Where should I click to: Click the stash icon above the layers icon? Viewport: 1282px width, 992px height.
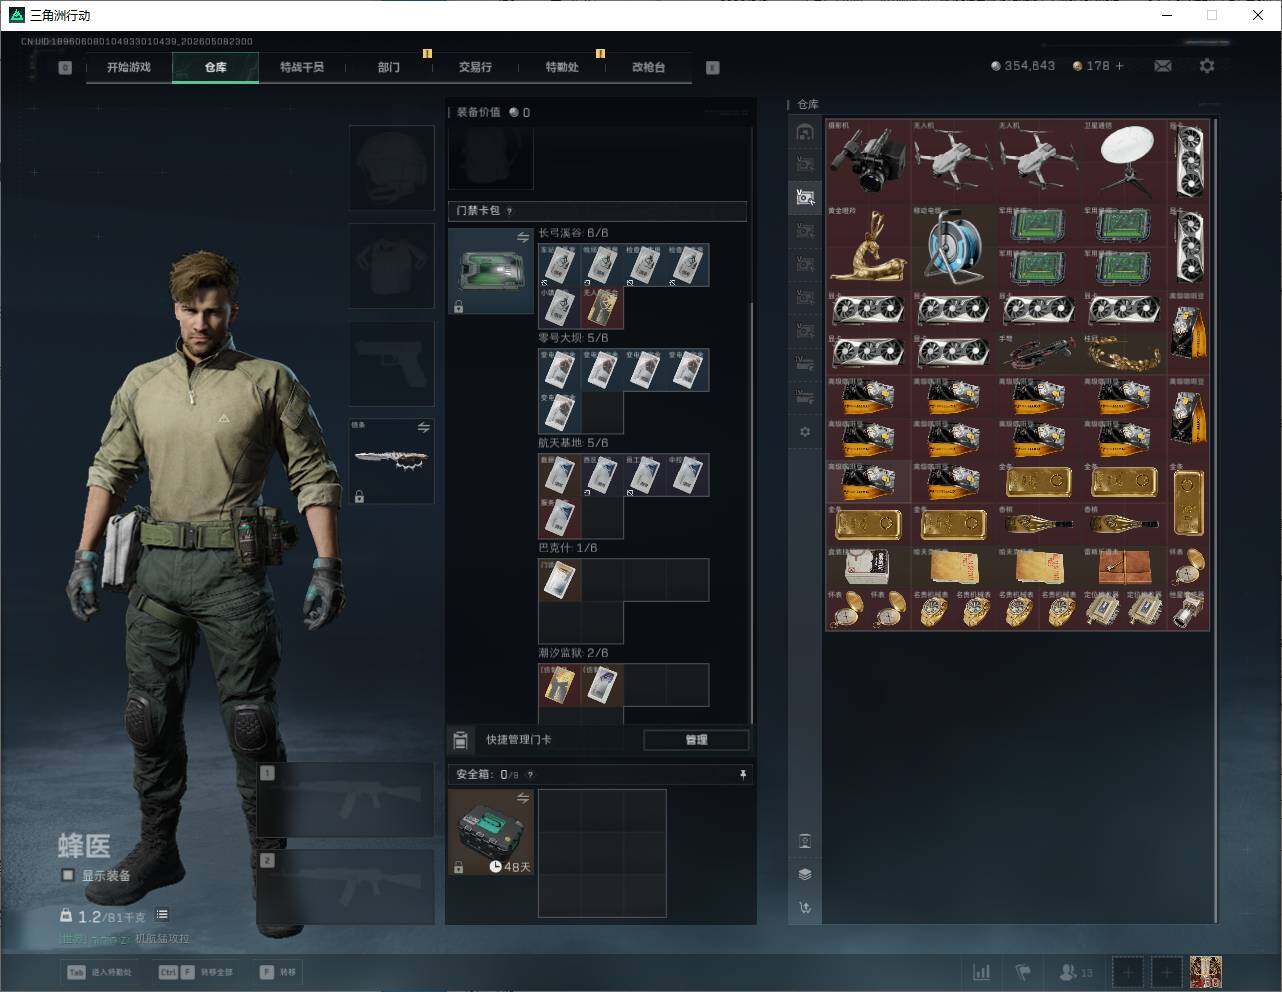coord(805,841)
